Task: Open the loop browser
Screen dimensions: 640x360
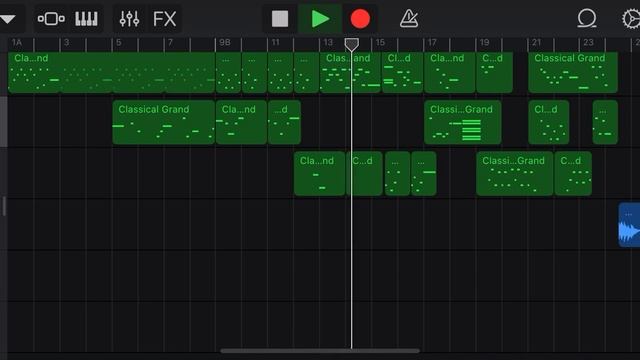Action: click(587, 19)
